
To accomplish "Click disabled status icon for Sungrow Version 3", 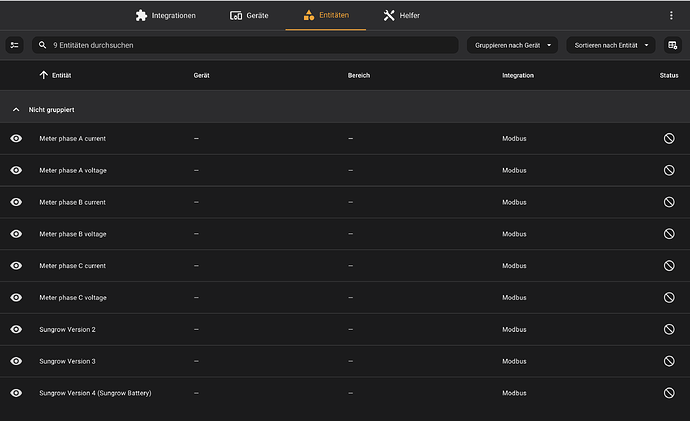I will point(669,361).
